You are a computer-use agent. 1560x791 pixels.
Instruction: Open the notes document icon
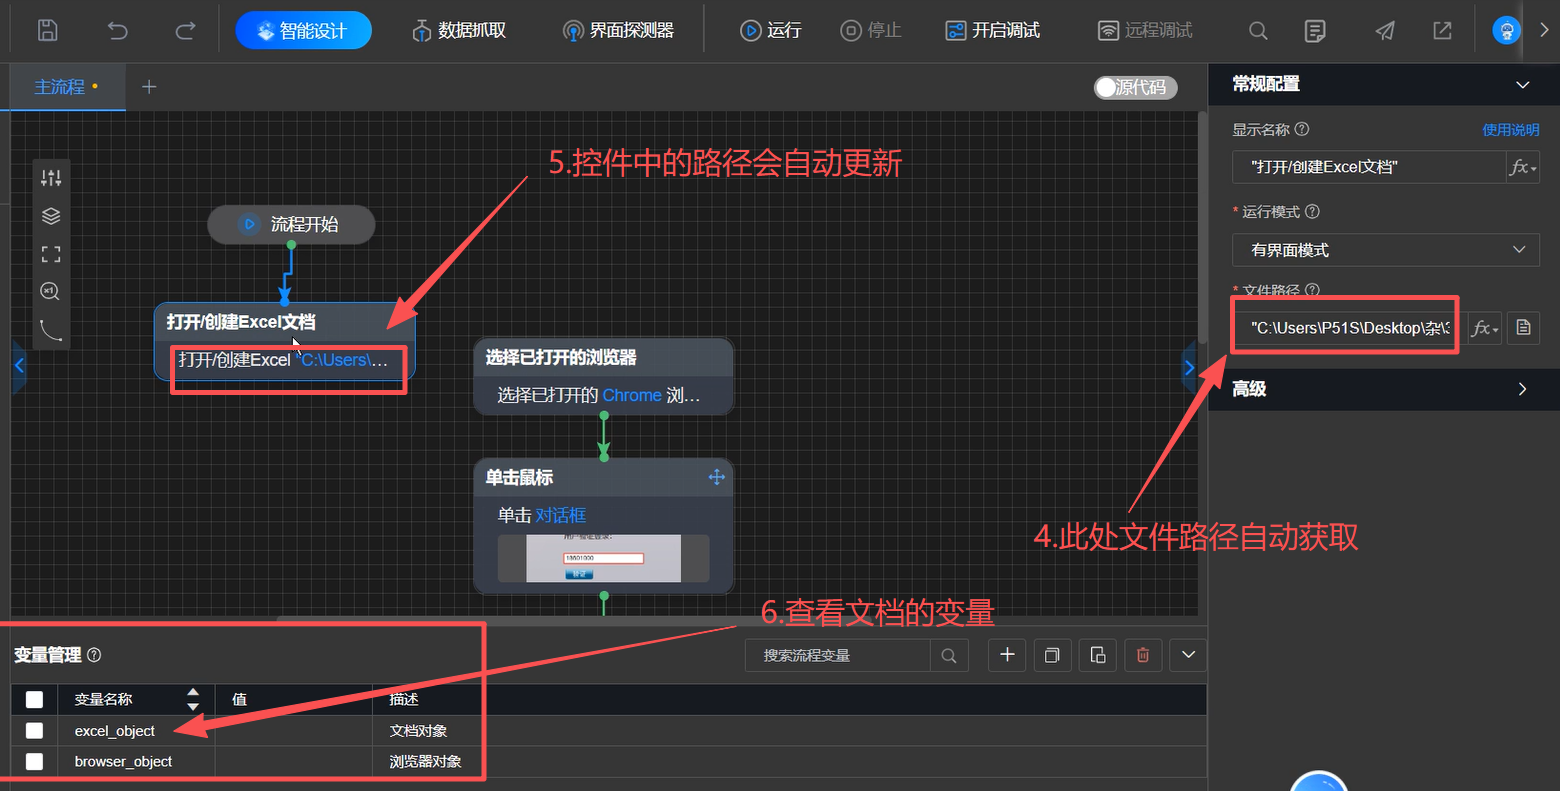tap(1315, 31)
